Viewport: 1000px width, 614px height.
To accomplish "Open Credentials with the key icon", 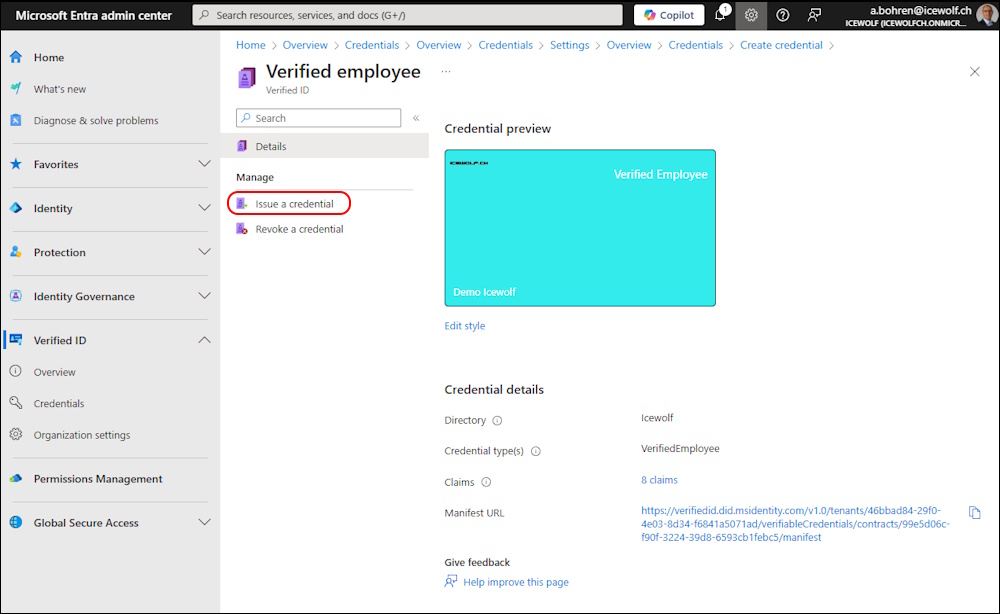I will (16, 403).
